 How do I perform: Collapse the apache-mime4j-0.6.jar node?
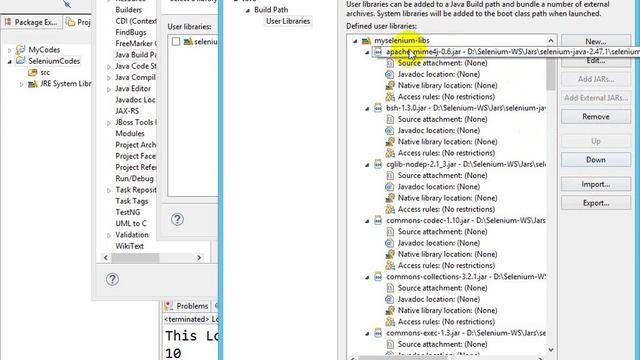point(367,52)
